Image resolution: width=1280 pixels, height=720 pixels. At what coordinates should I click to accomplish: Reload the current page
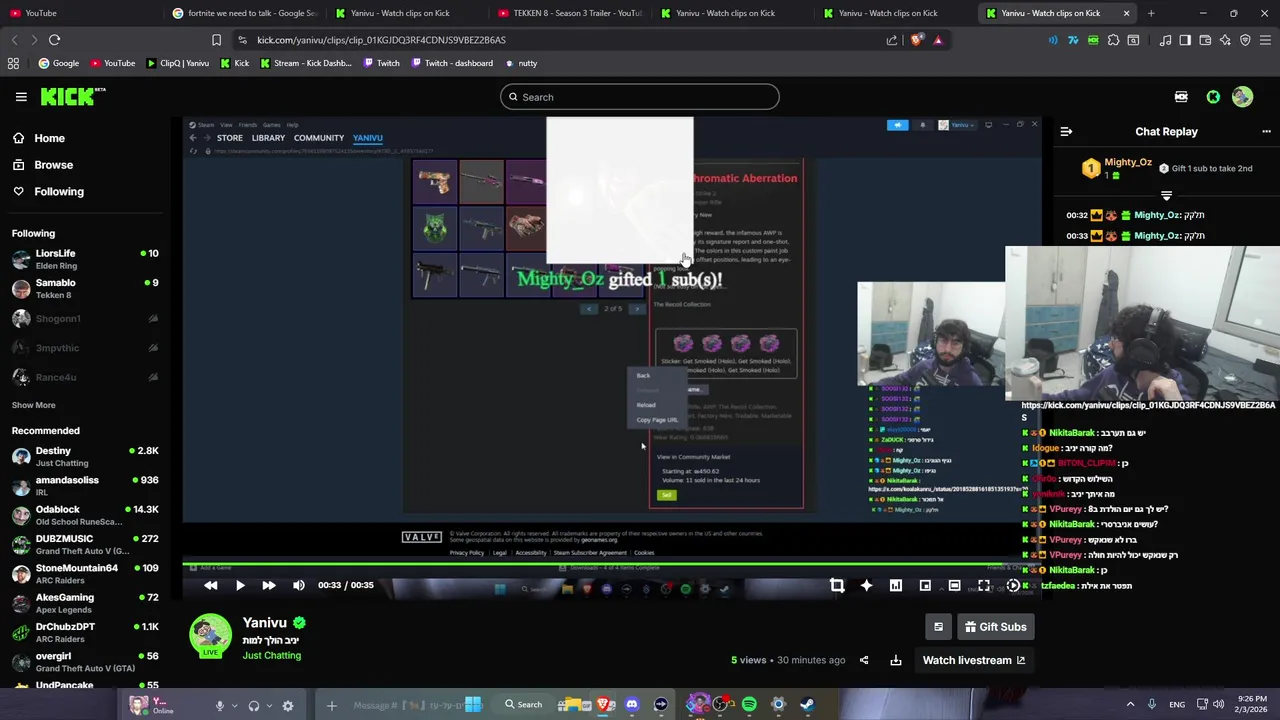pos(54,40)
